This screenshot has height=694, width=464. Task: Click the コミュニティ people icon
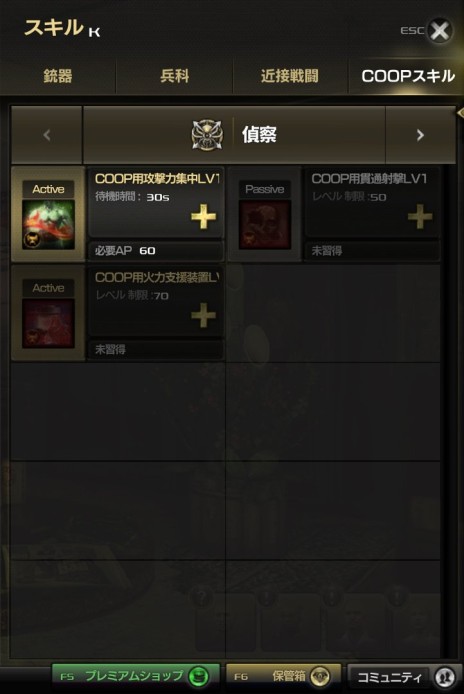click(444, 677)
